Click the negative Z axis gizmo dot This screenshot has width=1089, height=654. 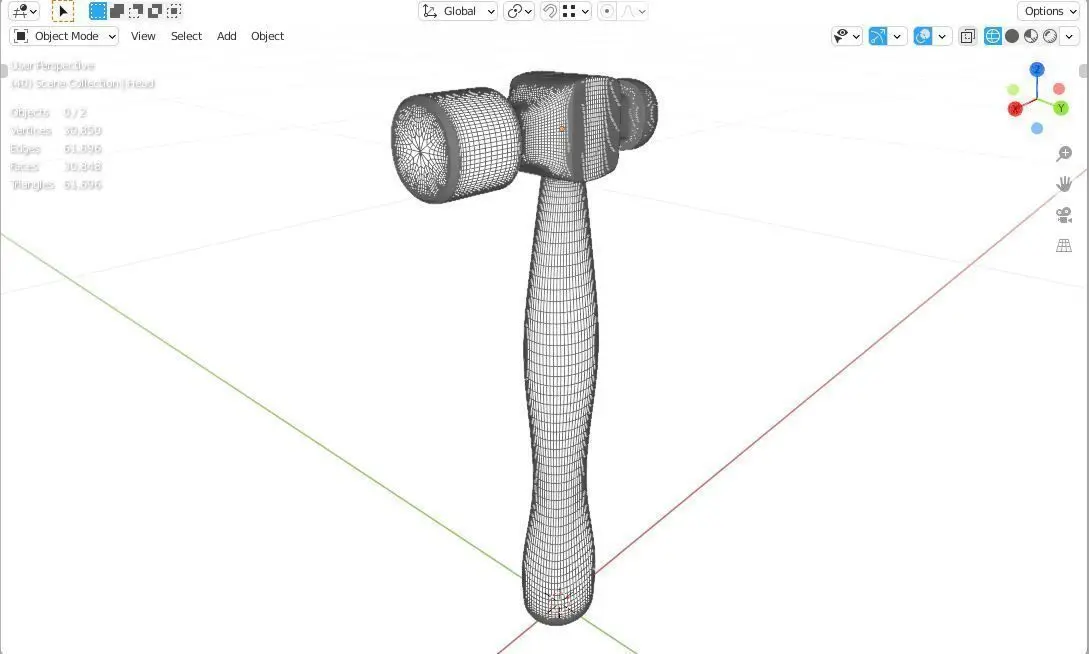(1037, 128)
